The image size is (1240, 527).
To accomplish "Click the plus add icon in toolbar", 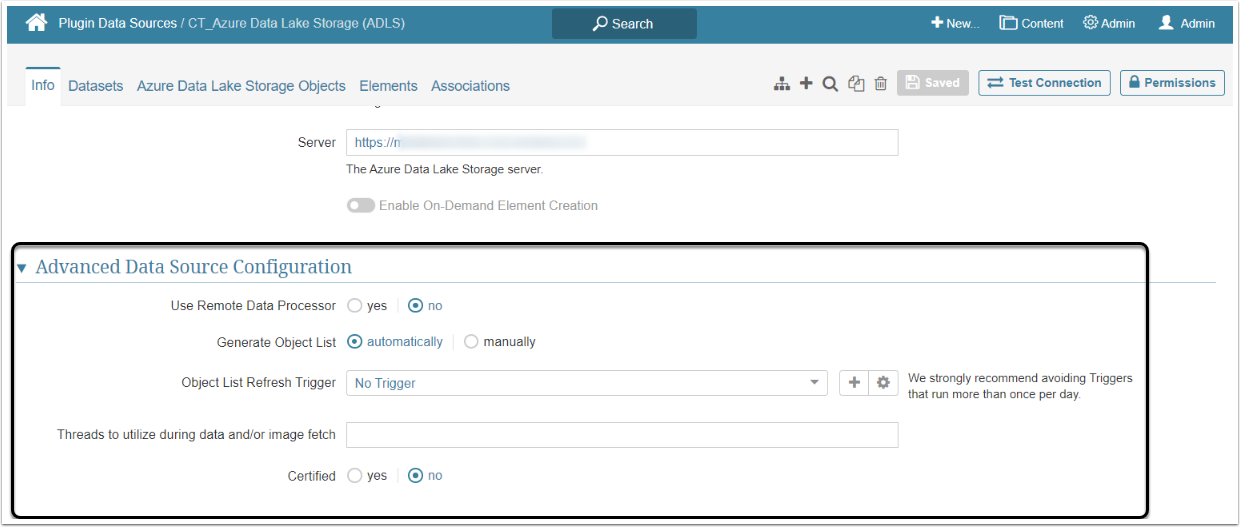I will pyautogui.click(x=806, y=84).
